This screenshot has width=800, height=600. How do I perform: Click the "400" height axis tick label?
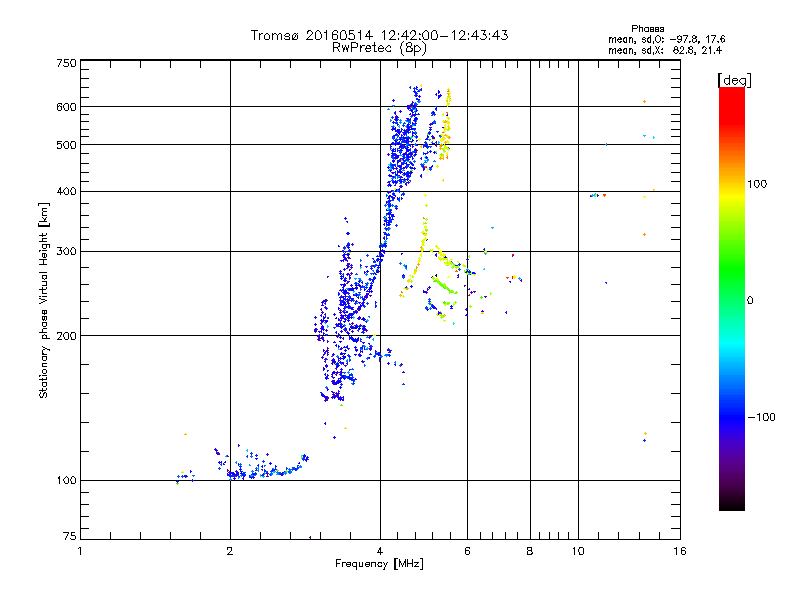click(66, 191)
